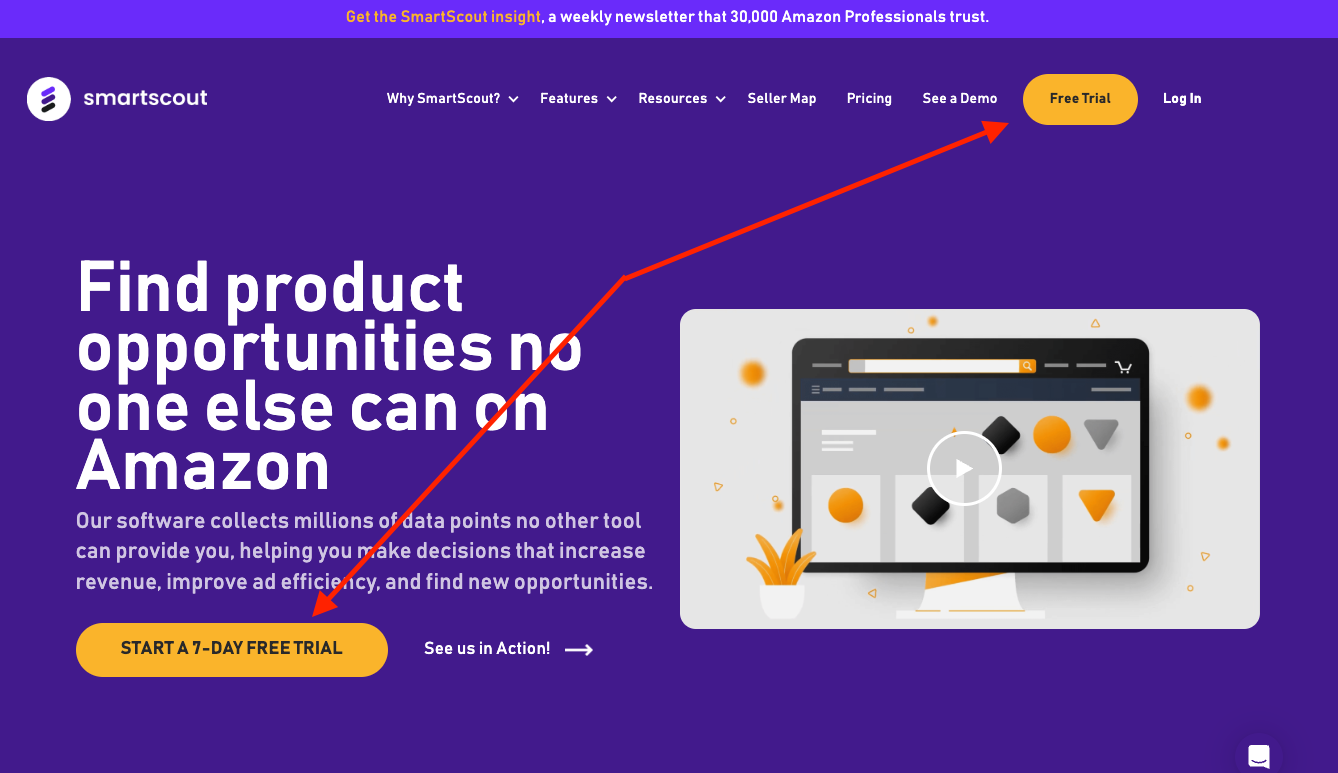Go to the Pricing page
This screenshot has height=773, width=1338.
tap(869, 98)
